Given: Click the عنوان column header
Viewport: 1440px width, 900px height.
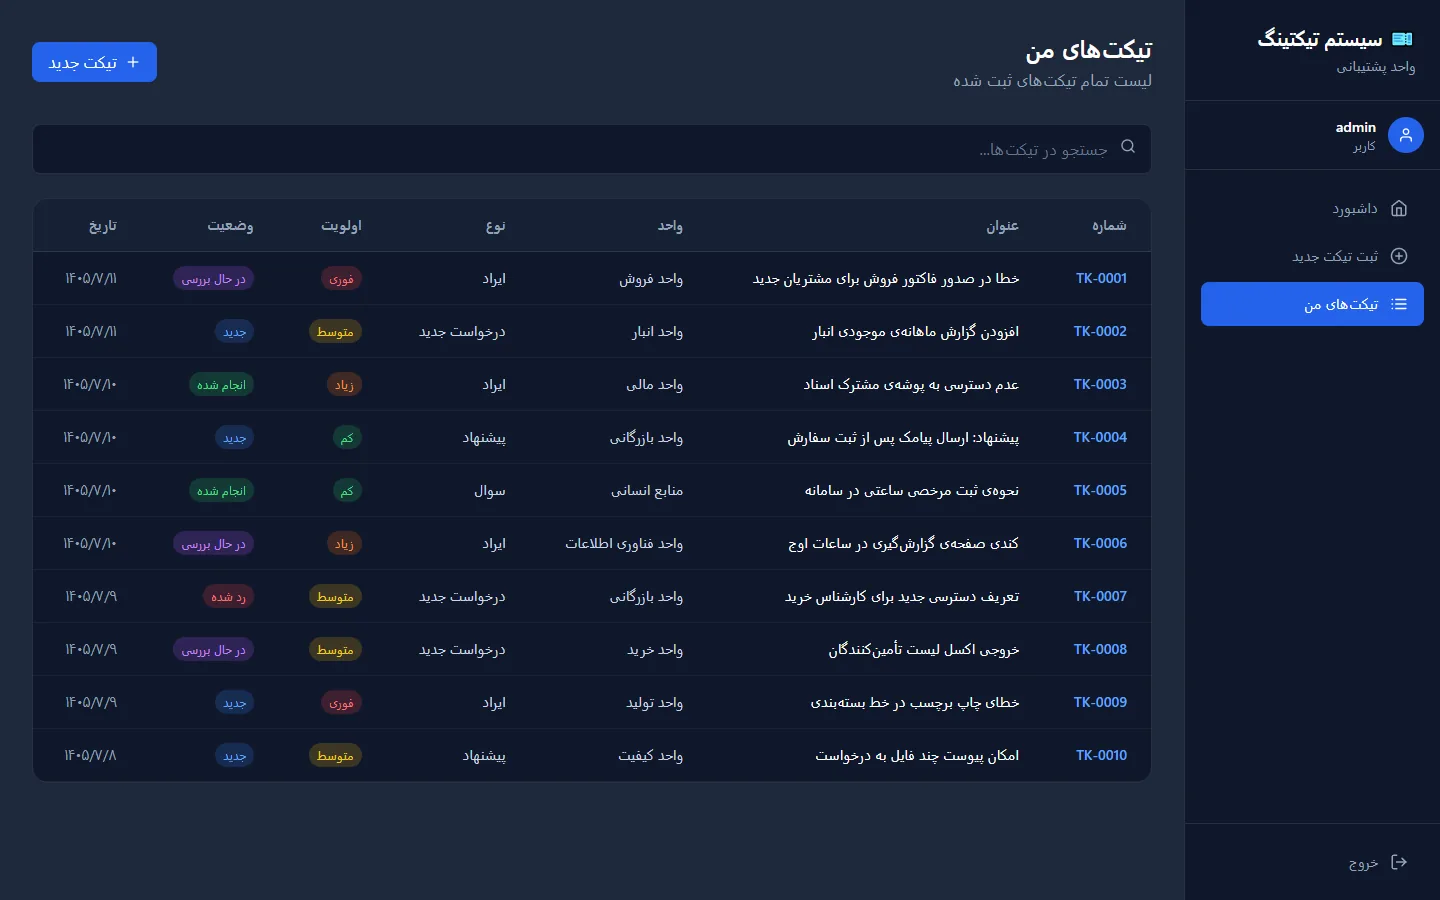Looking at the screenshot, I should (x=1002, y=226).
